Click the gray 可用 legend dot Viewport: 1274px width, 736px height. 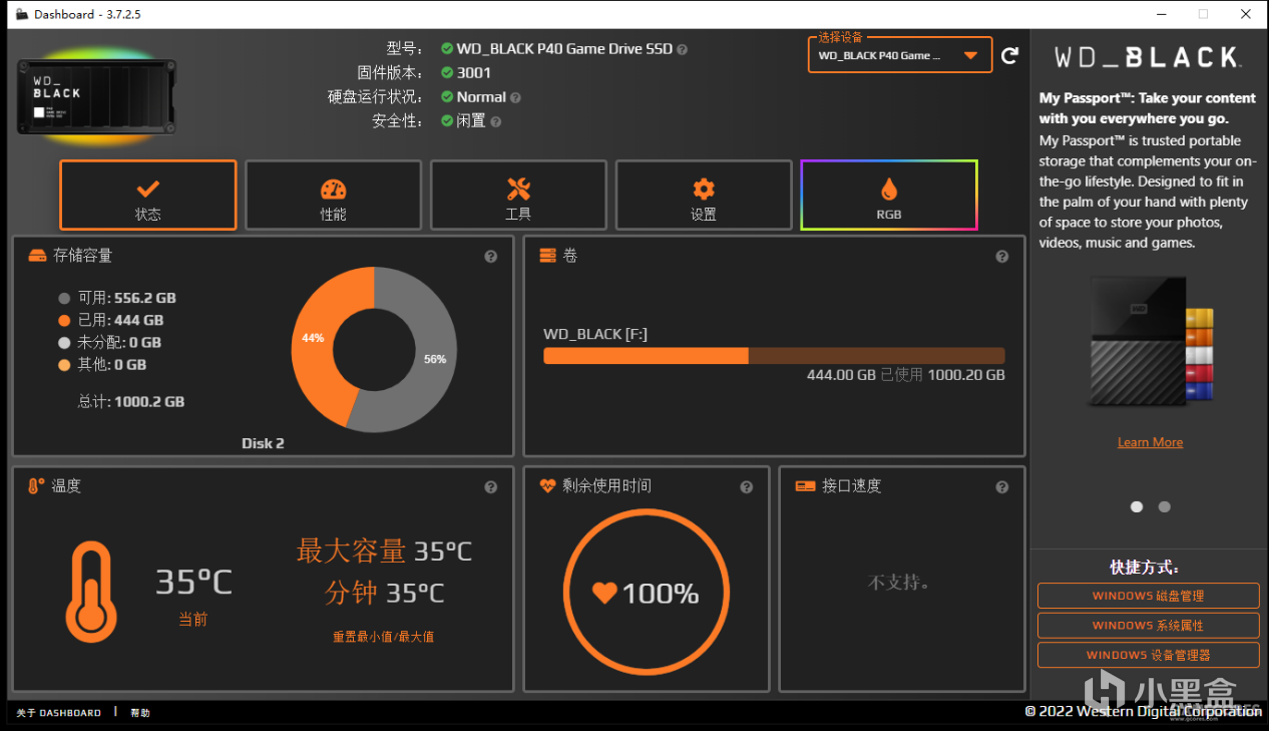tap(65, 298)
